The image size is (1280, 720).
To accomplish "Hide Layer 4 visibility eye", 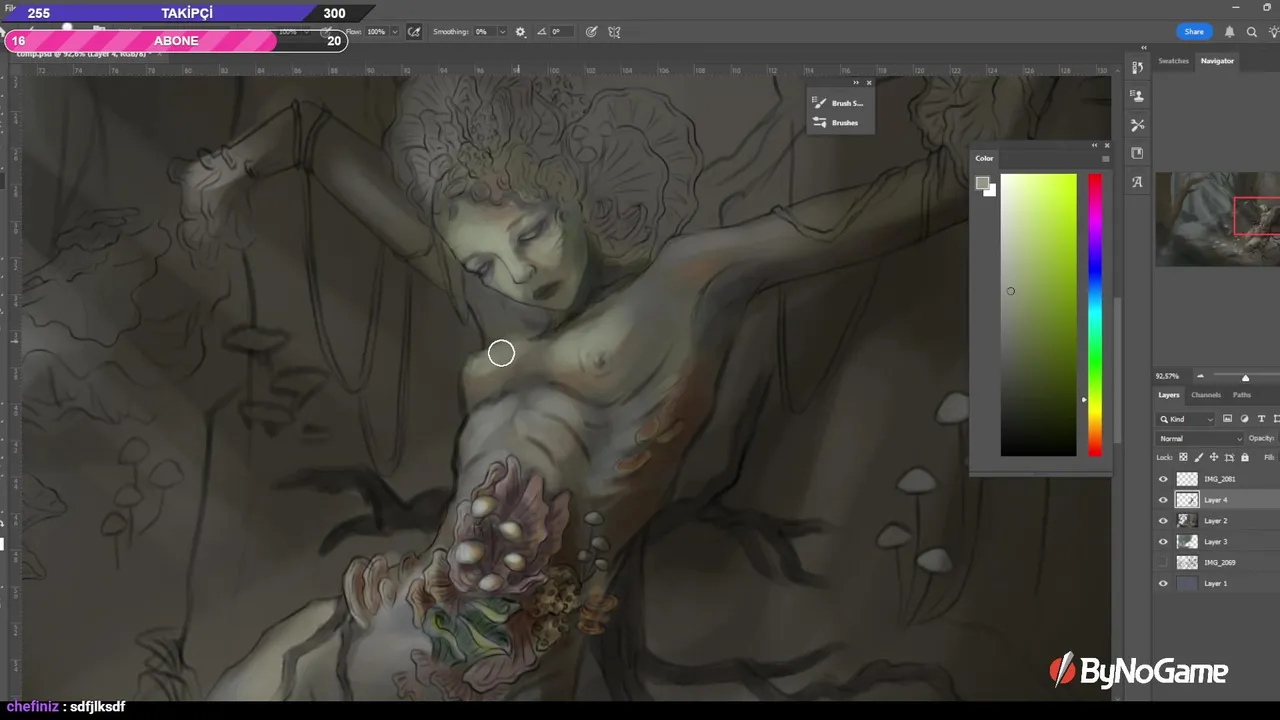I will [1163, 500].
